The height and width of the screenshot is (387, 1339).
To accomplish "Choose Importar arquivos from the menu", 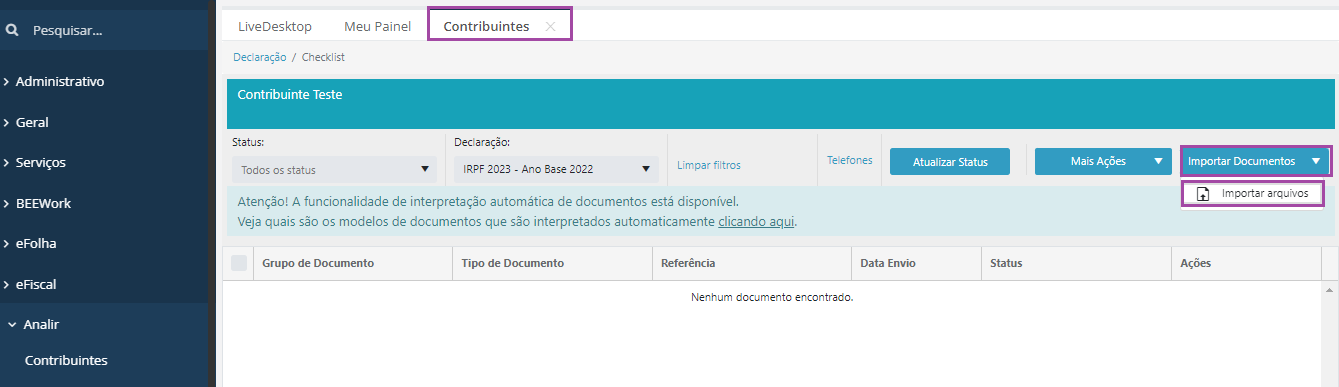I will 1254,193.
